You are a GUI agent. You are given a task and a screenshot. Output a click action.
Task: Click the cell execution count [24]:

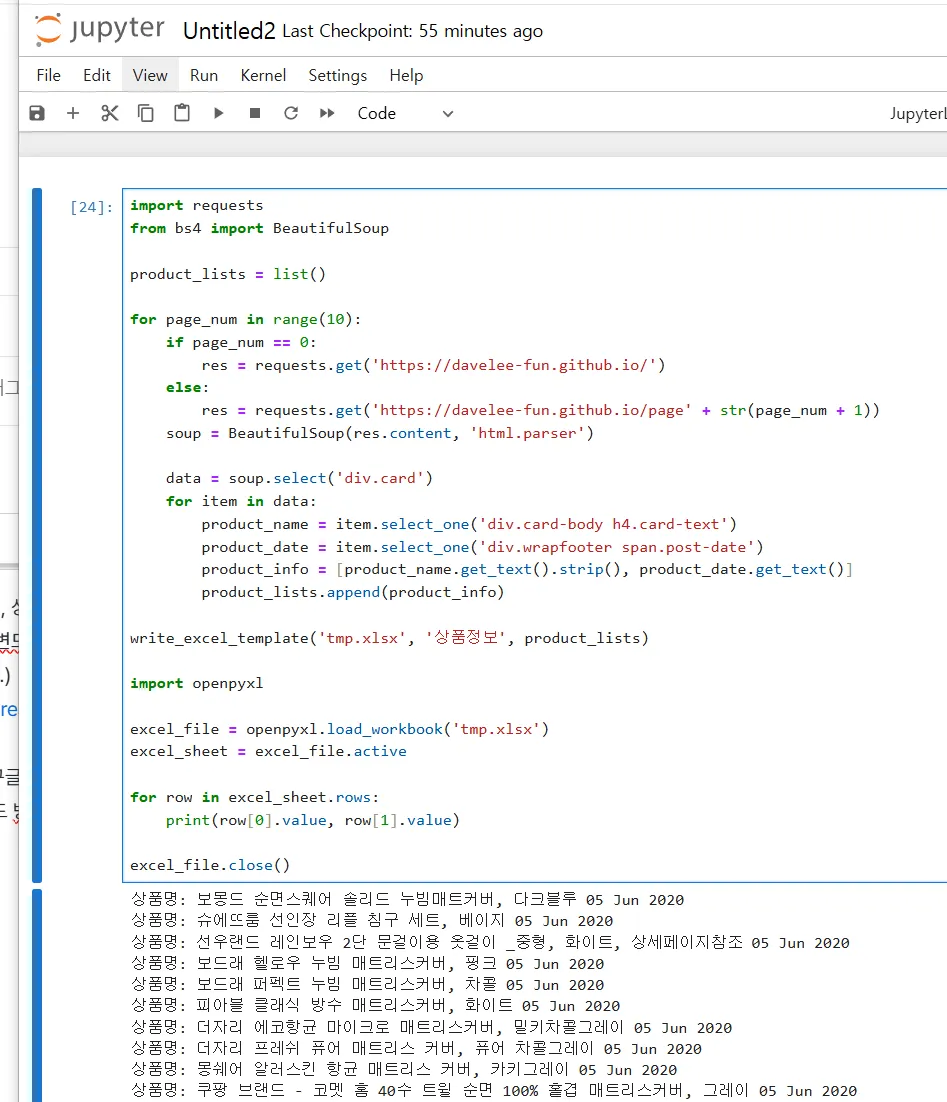pos(91,207)
